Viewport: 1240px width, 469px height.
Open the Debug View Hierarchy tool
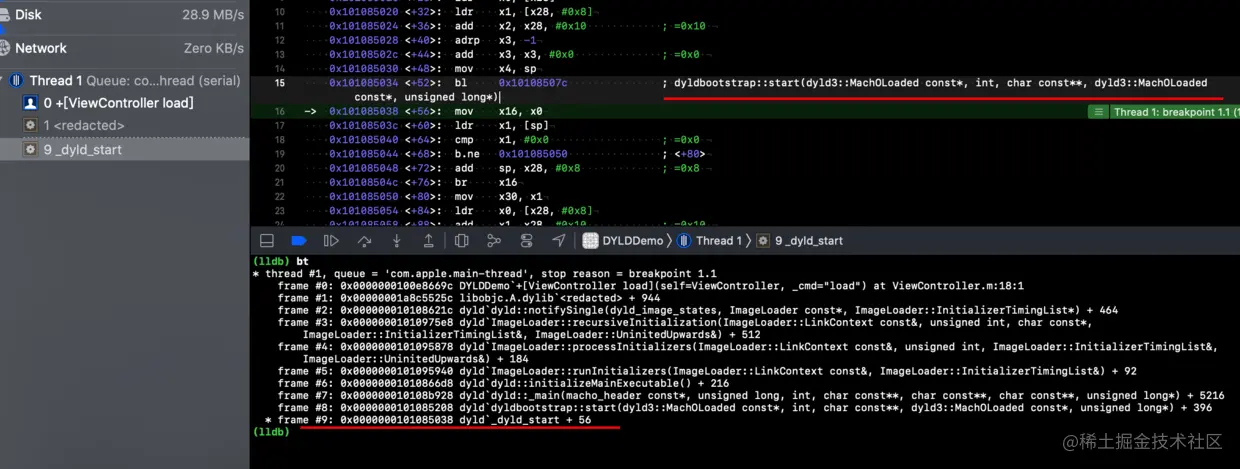point(461,241)
